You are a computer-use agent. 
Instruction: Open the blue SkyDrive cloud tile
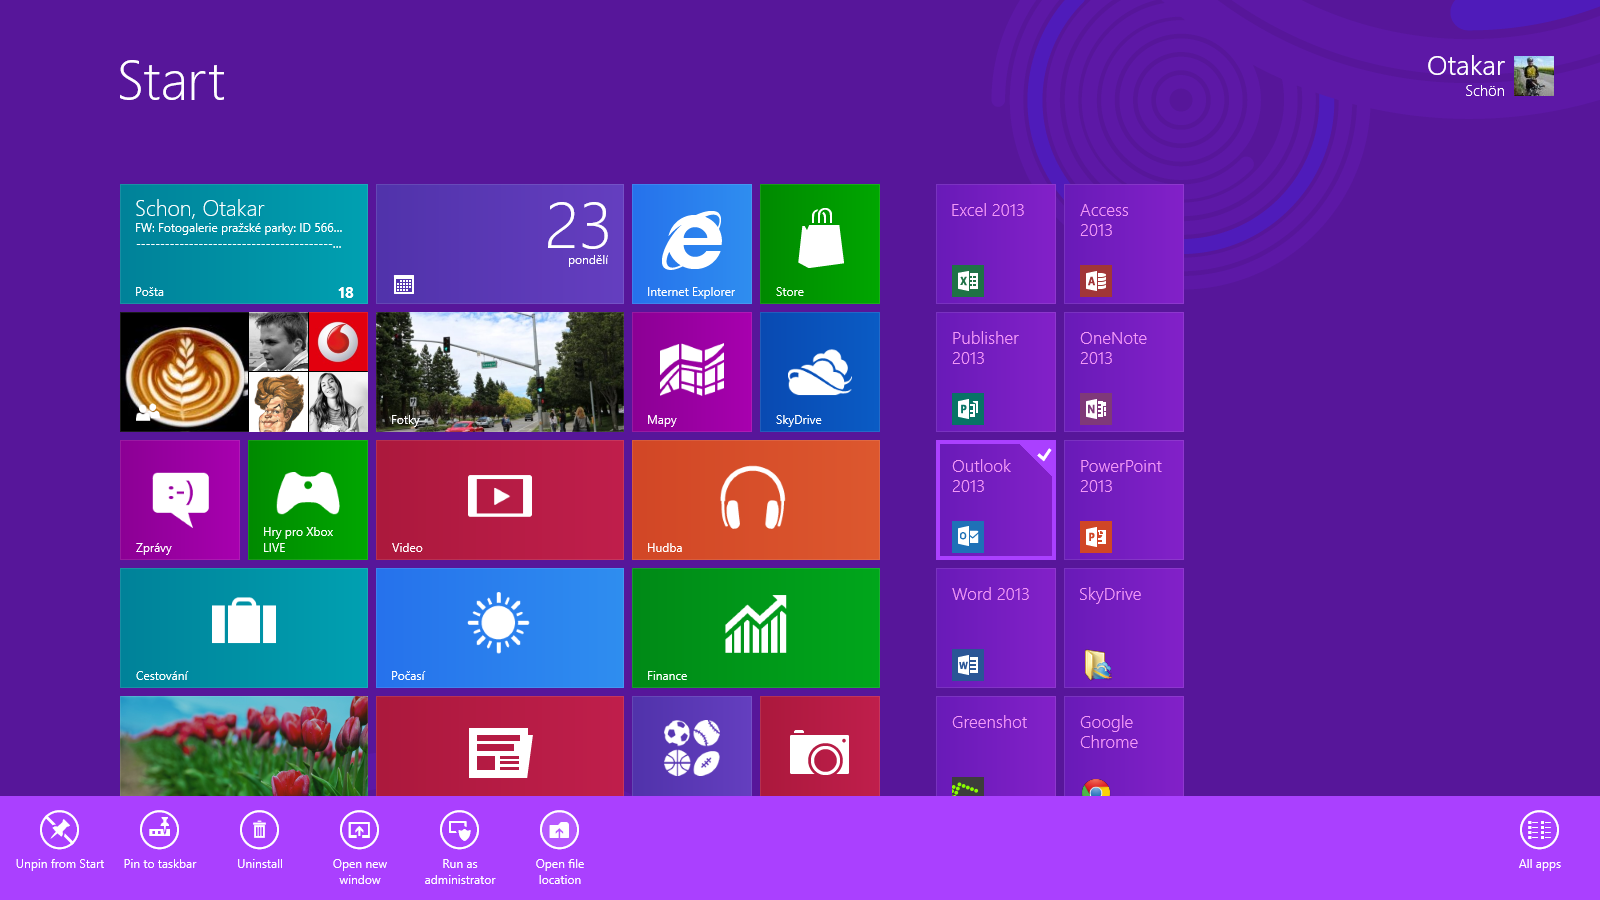(x=820, y=372)
